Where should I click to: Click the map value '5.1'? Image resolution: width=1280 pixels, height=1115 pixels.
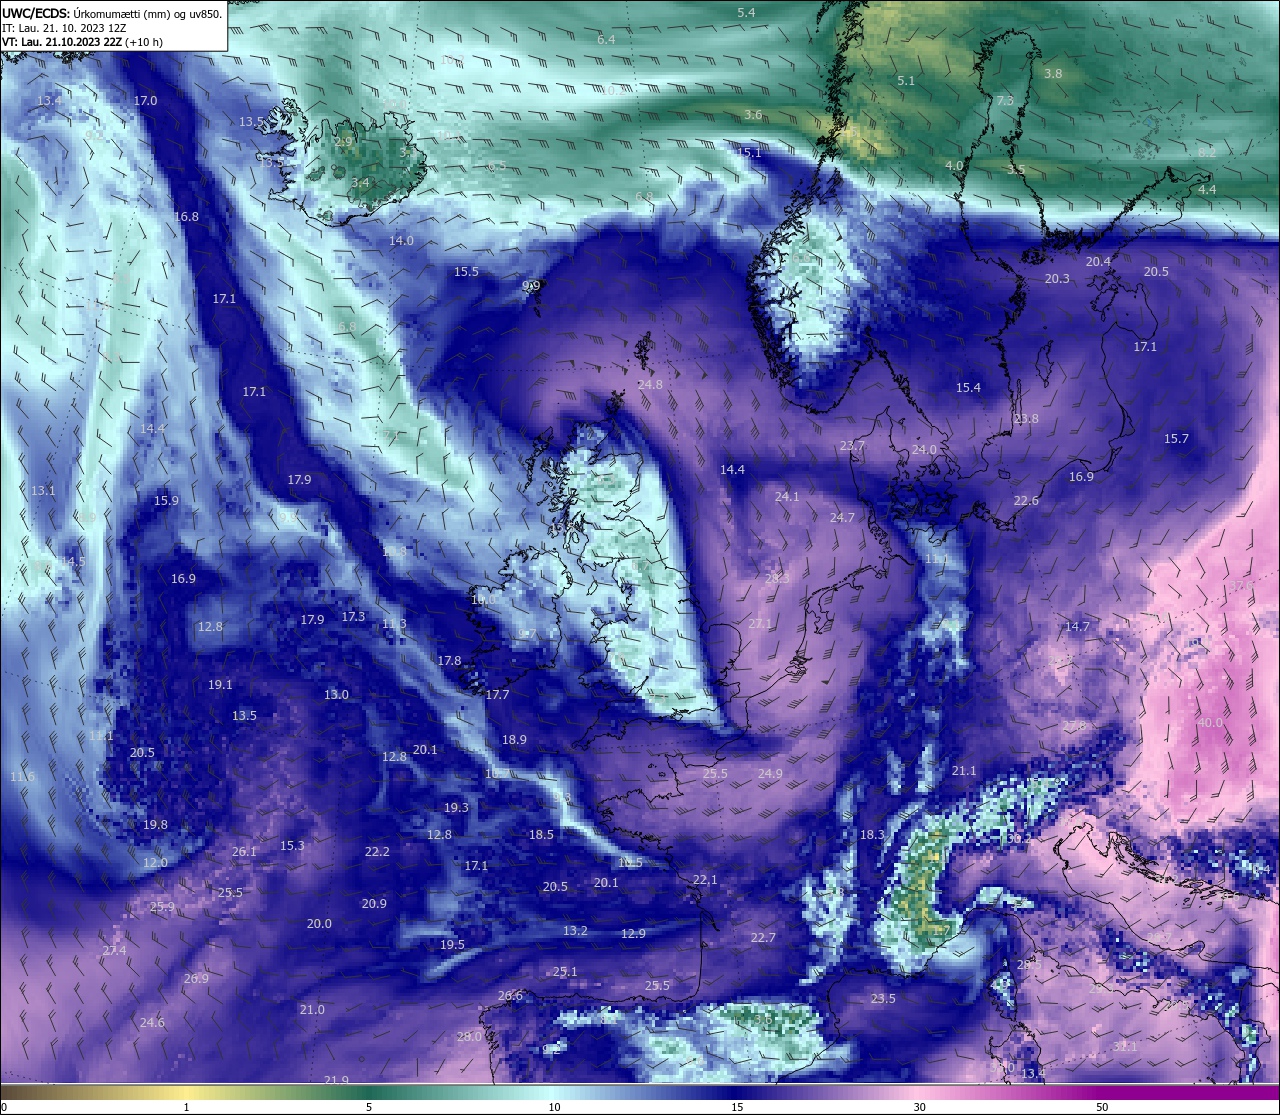906,80
